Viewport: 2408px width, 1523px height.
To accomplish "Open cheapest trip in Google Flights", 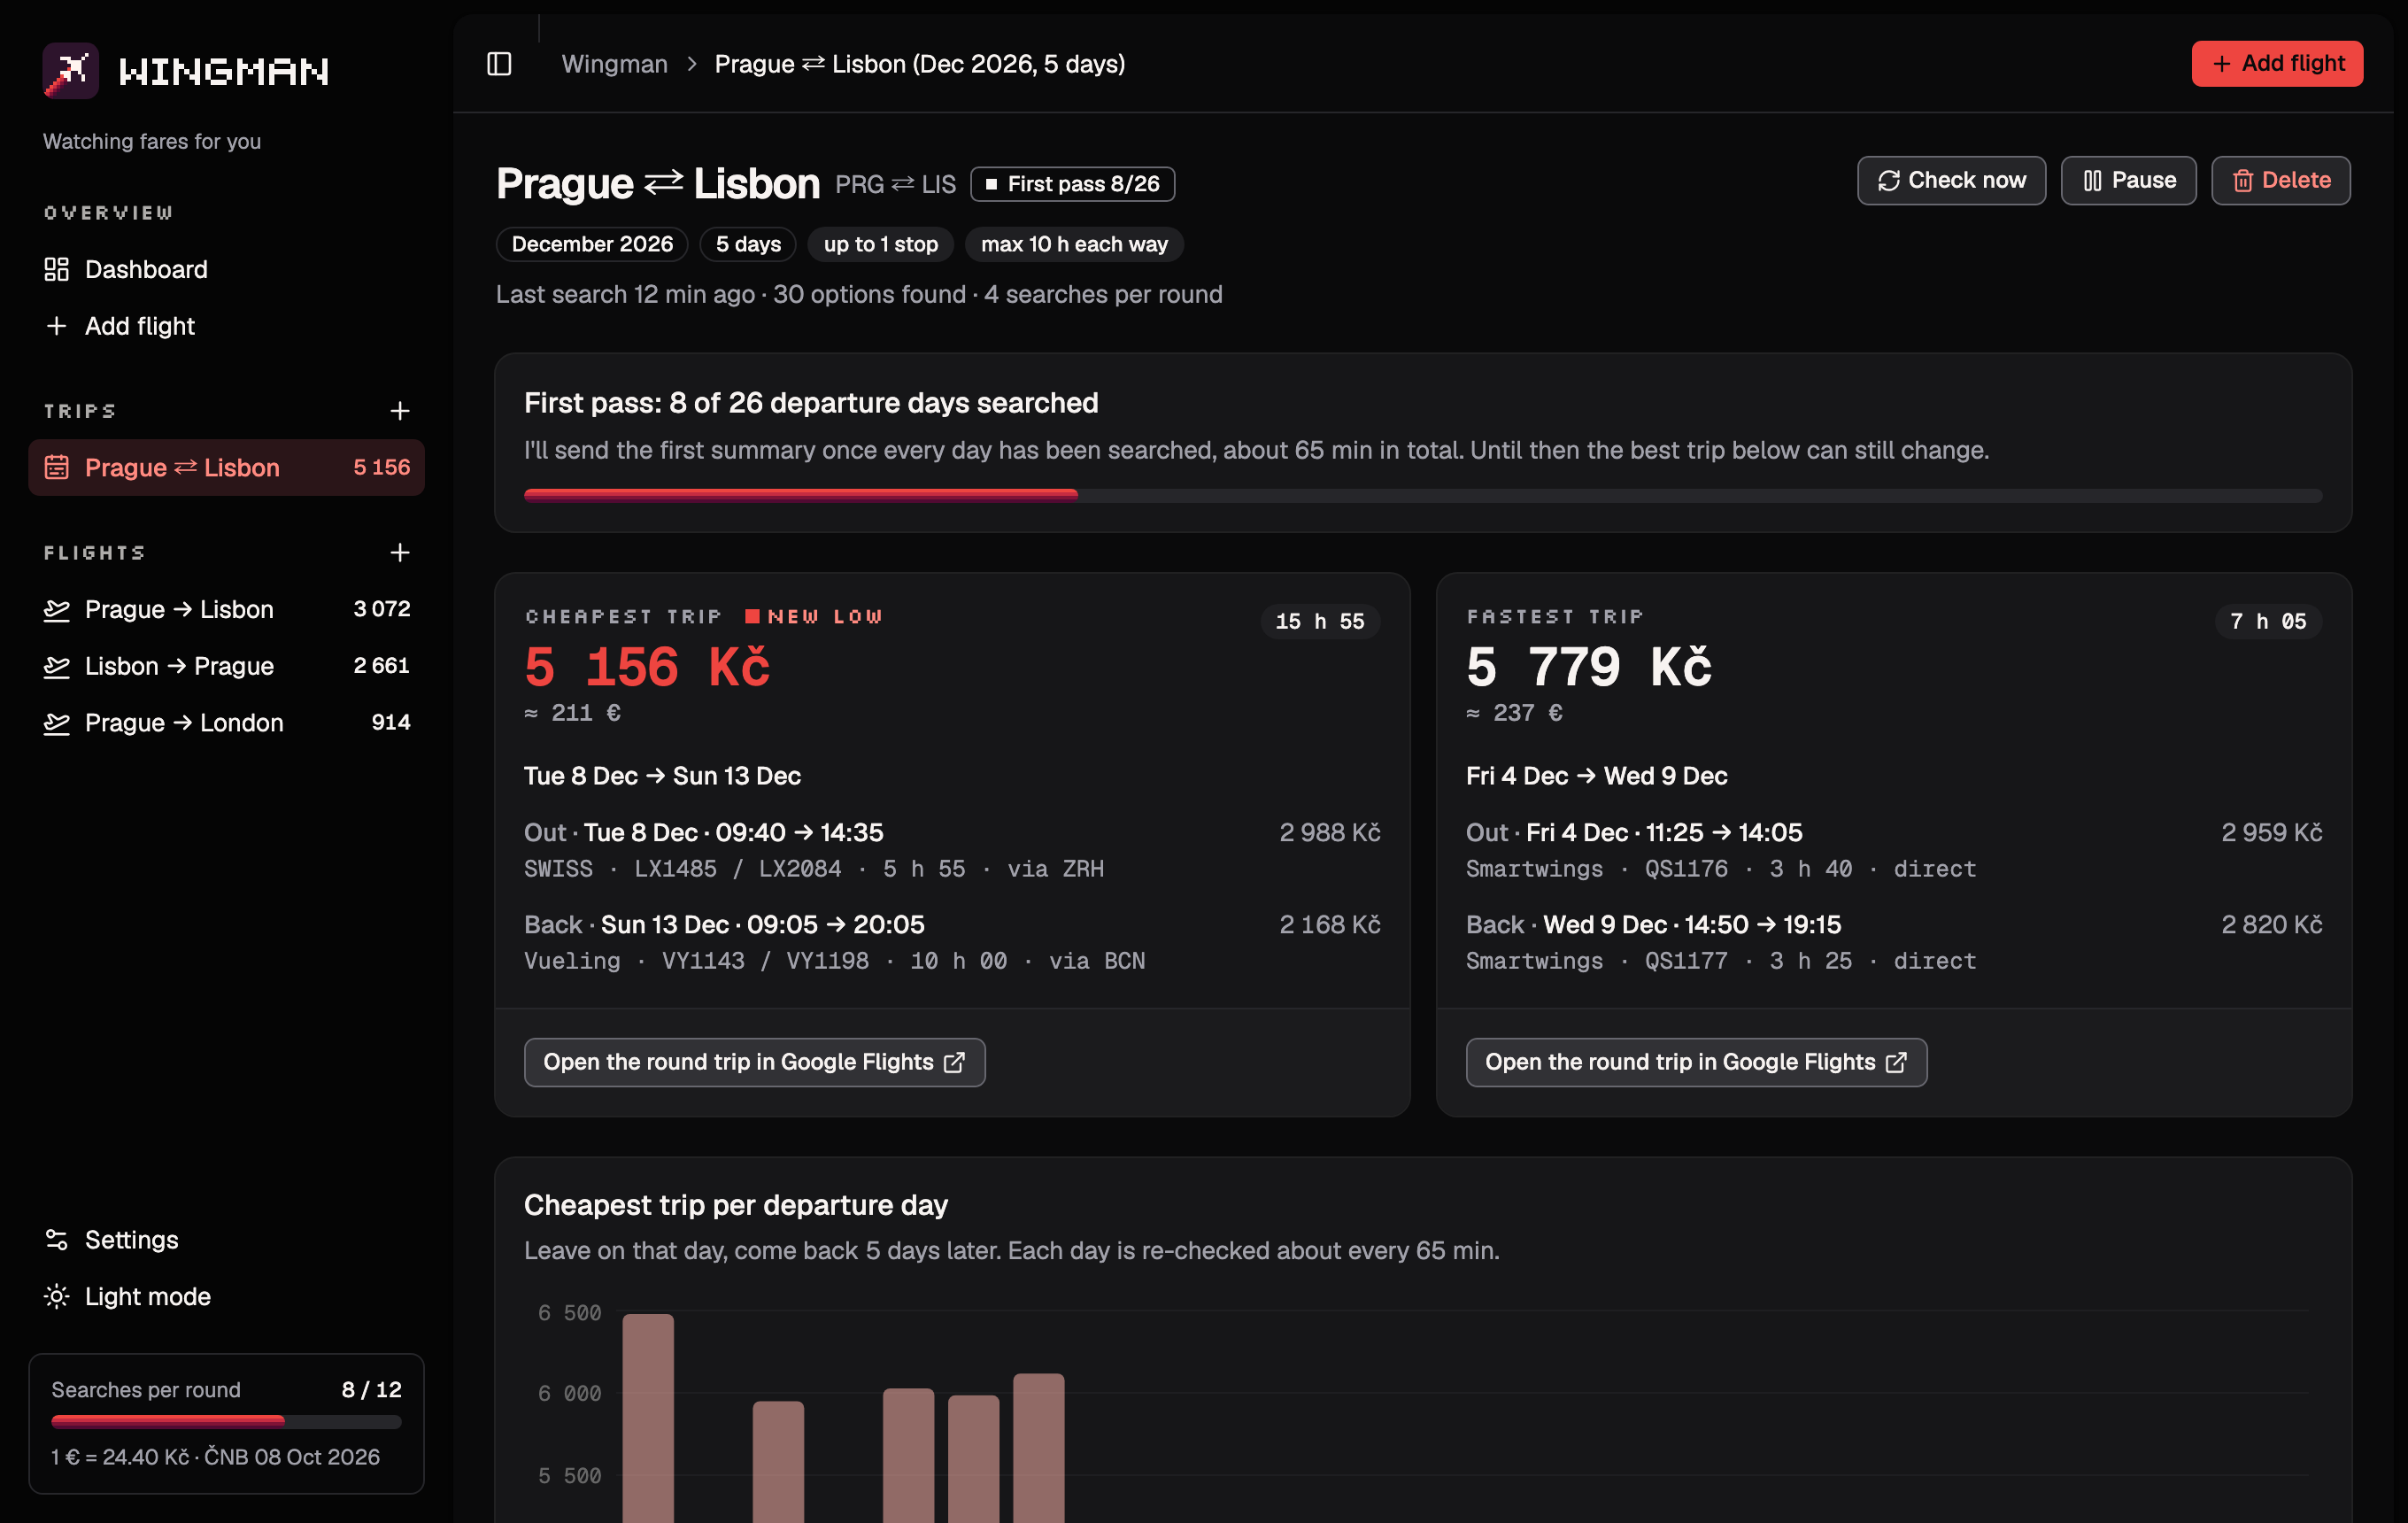I will 754,1062.
